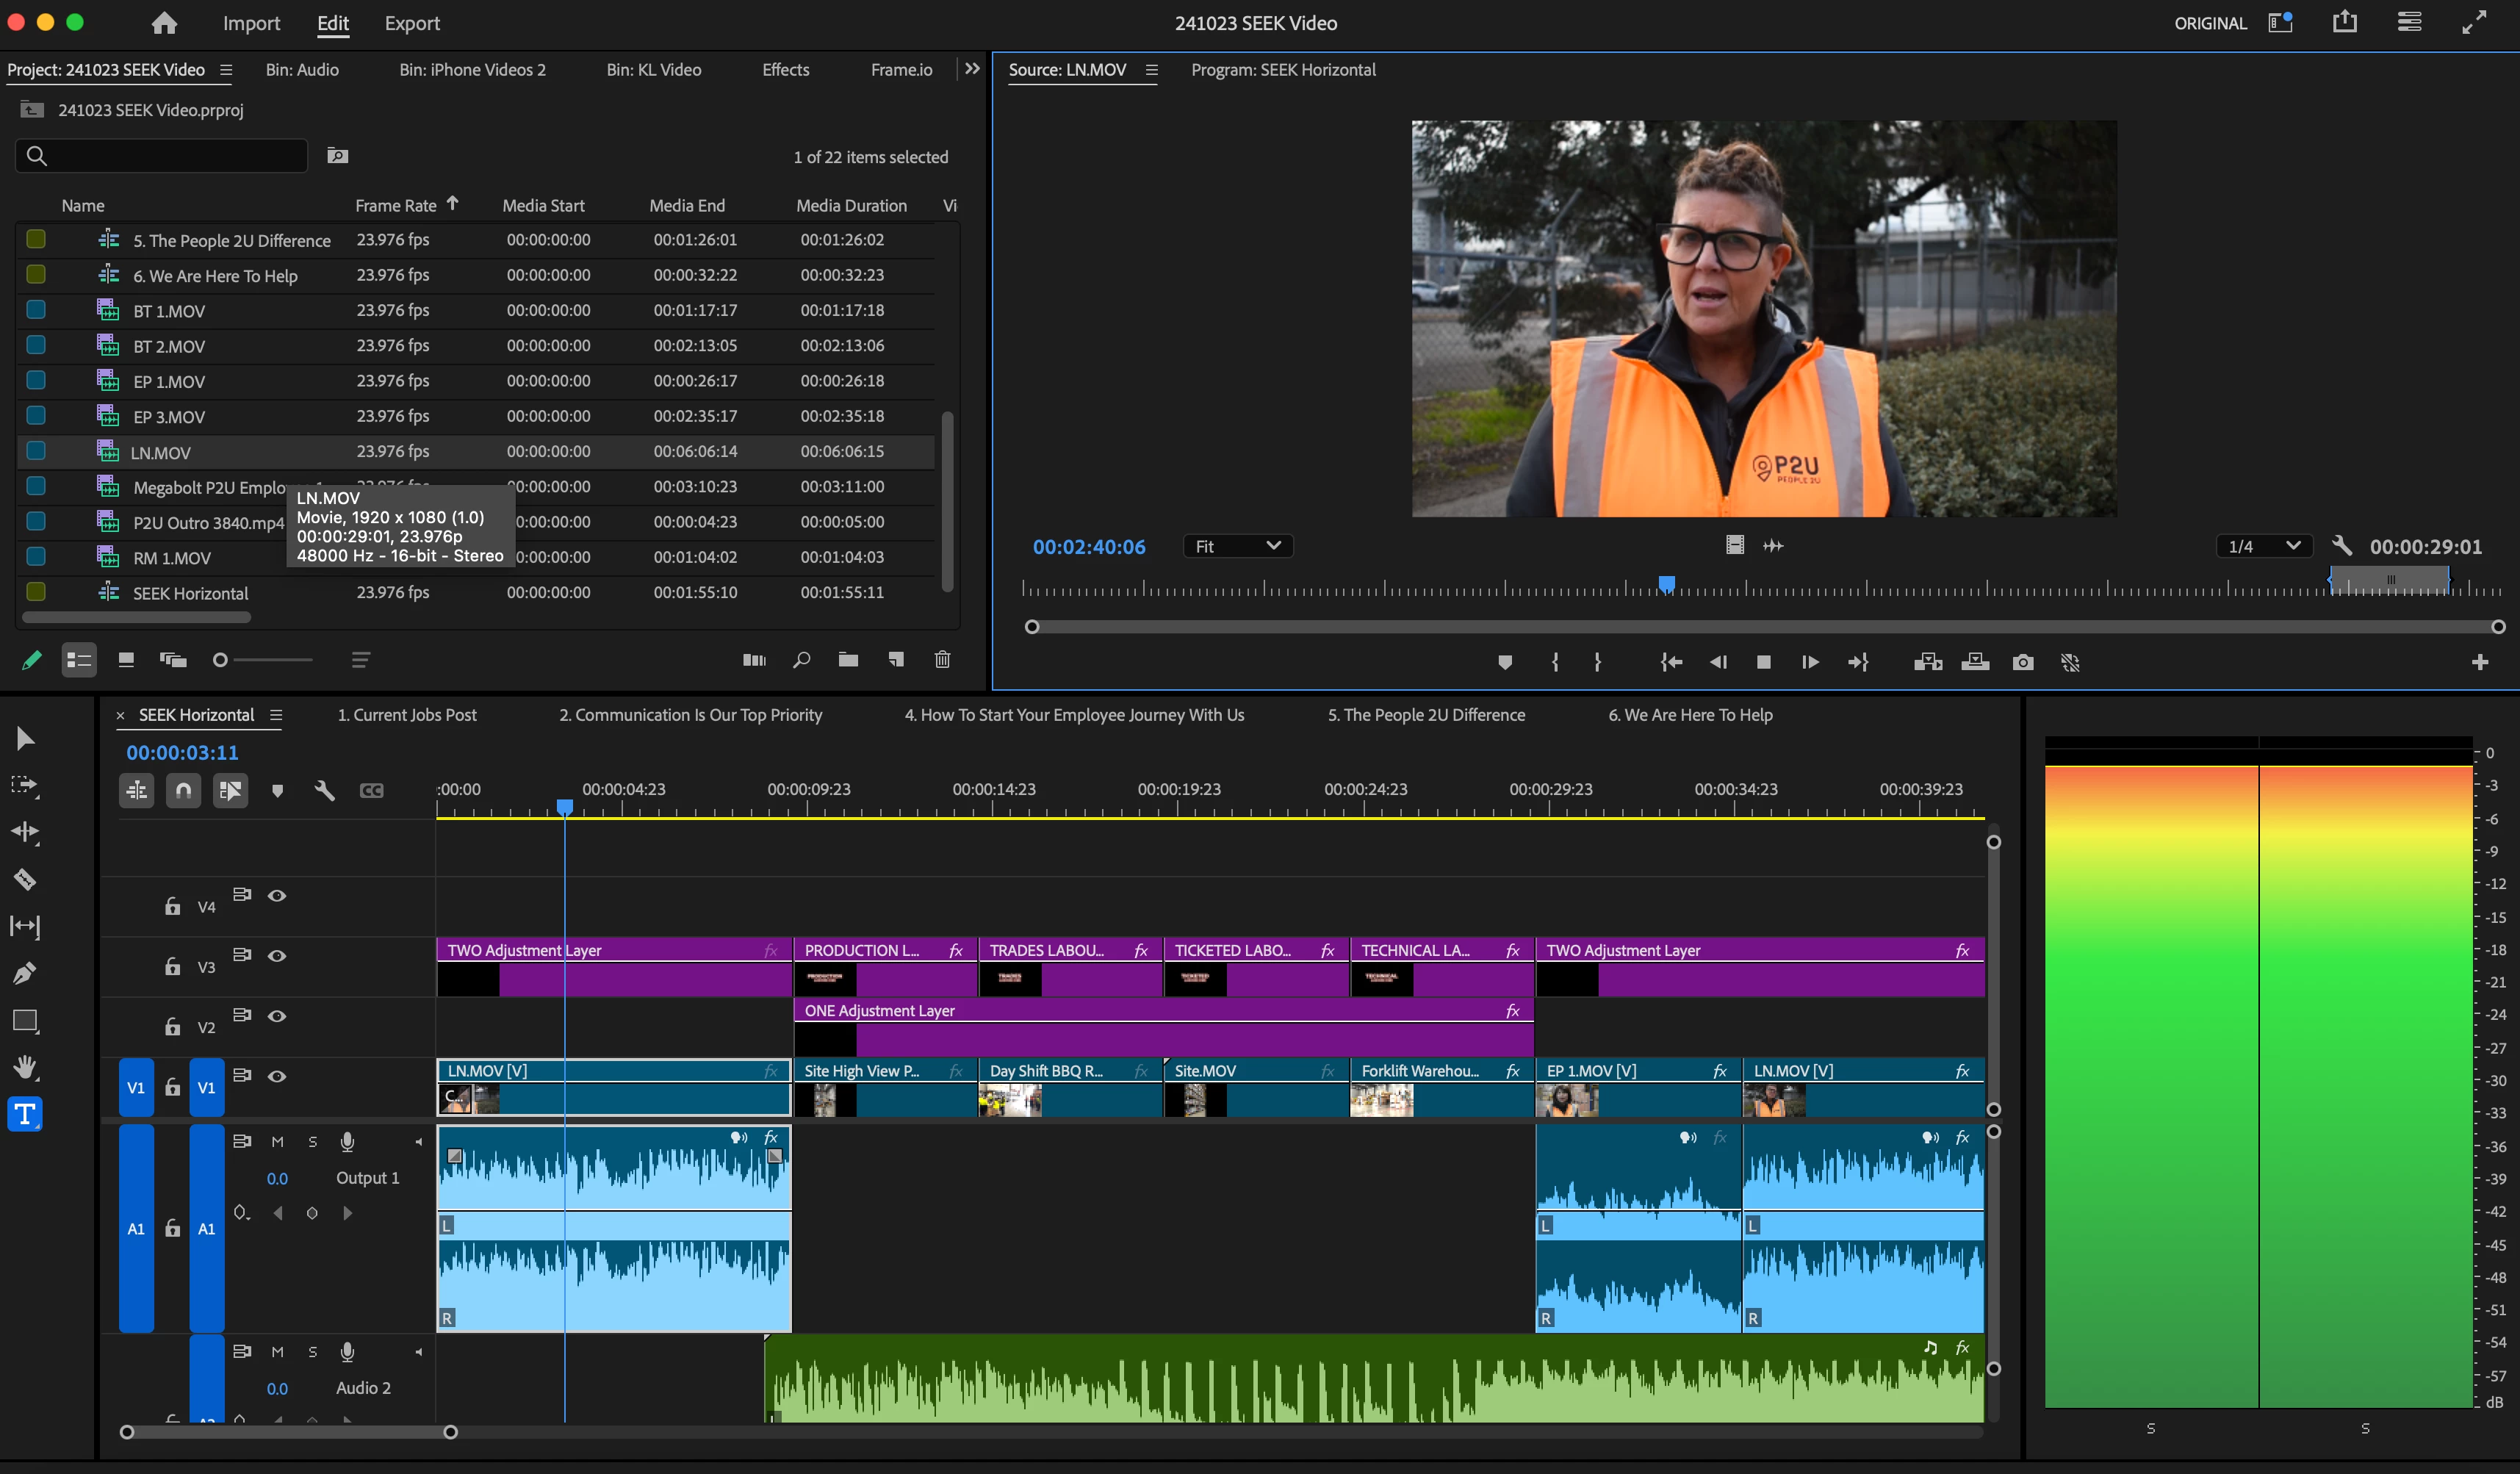Image resolution: width=2520 pixels, height=1474 pixels.
Task: Click Mark In bracket in Source monitor
Action: pos(1555,662)
